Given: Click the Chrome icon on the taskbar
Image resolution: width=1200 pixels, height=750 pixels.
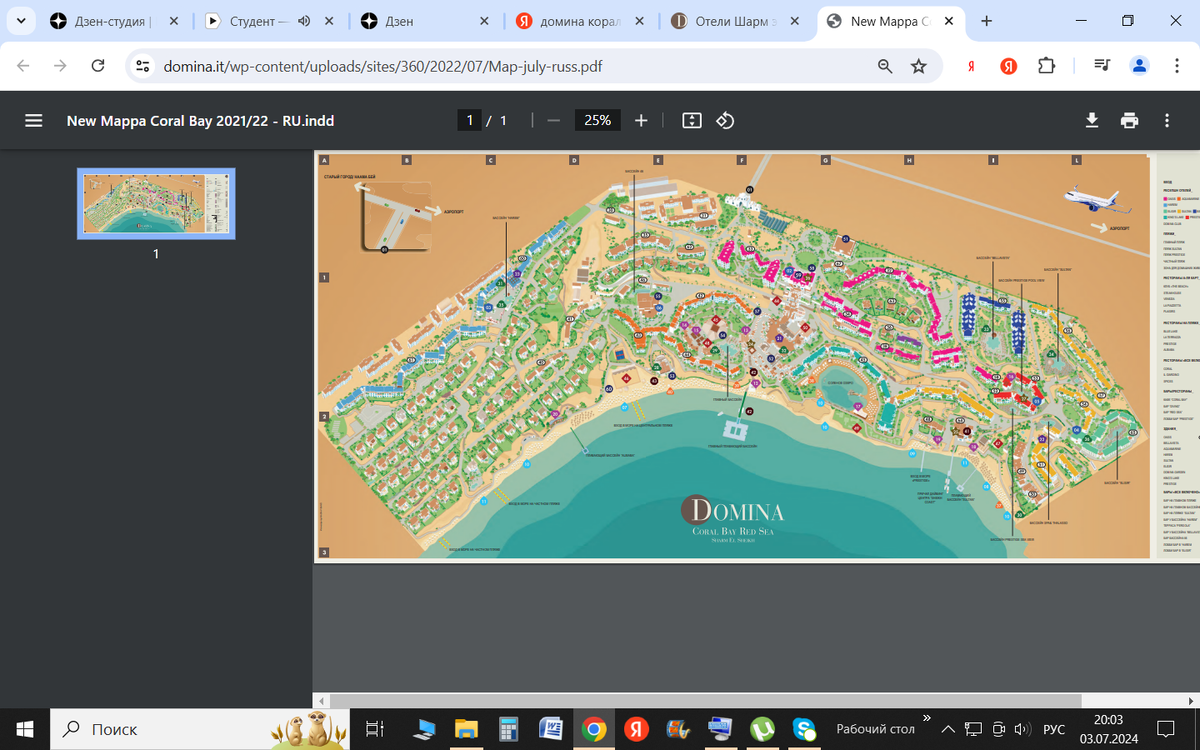Looking at the screenshot, I should tap(594, 729).
